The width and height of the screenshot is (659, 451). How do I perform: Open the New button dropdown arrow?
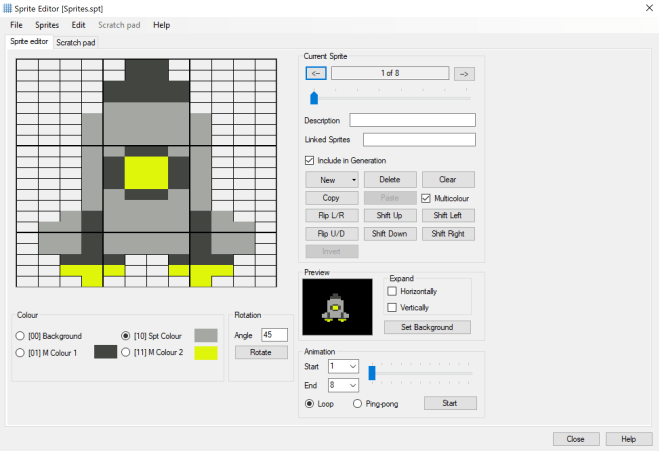click(354, 180)
